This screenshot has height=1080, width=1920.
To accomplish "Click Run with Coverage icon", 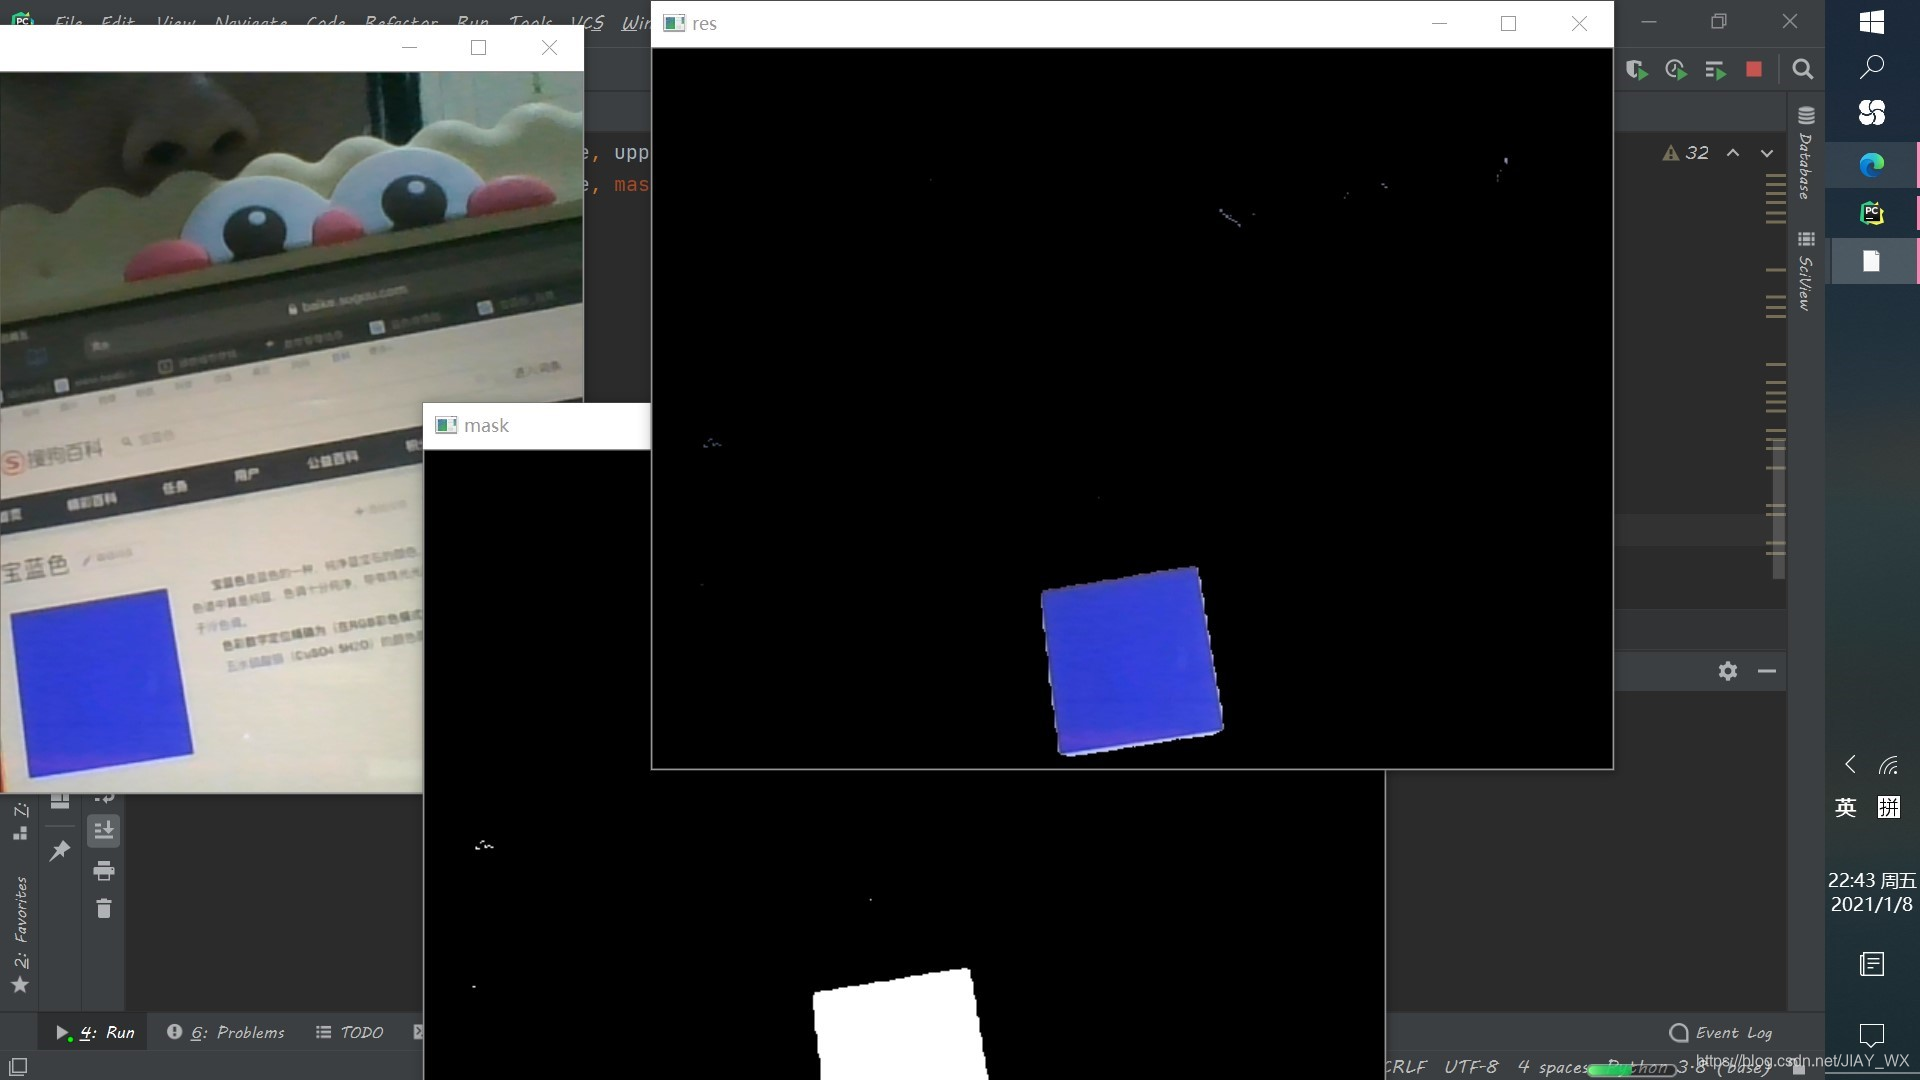I will (x=1636, y=69).
